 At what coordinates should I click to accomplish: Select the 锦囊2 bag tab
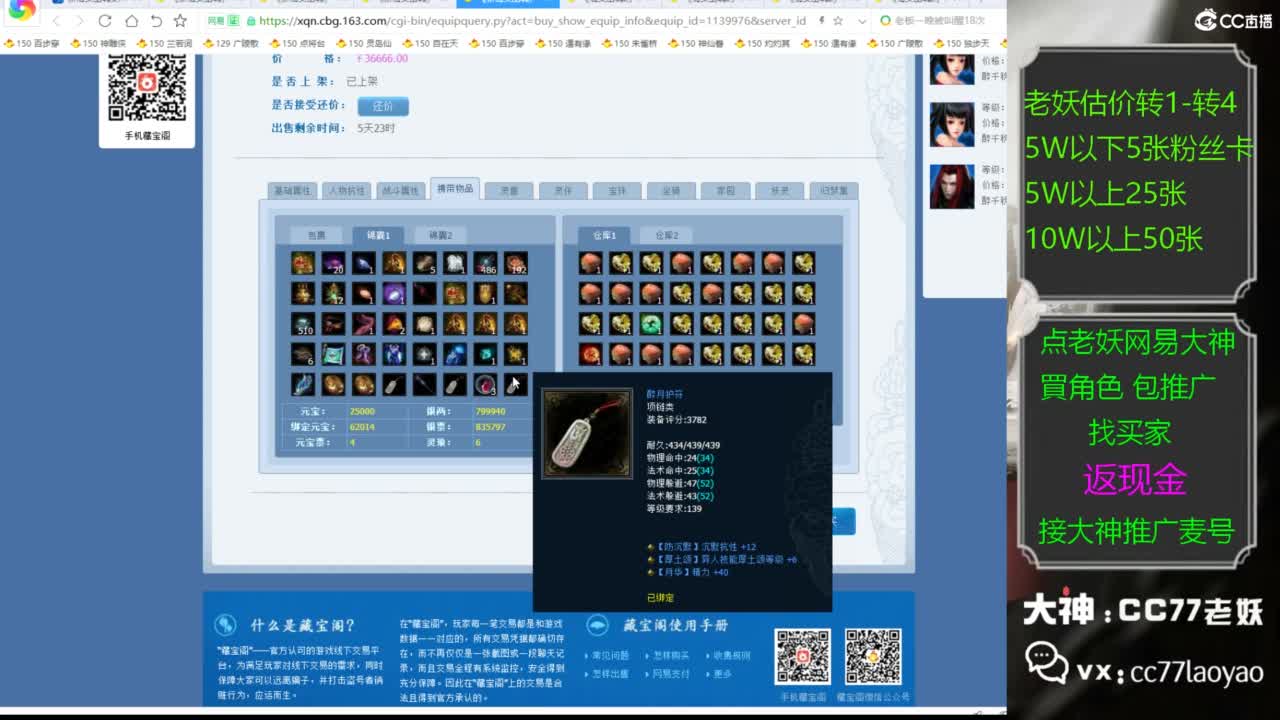(441, 233)
